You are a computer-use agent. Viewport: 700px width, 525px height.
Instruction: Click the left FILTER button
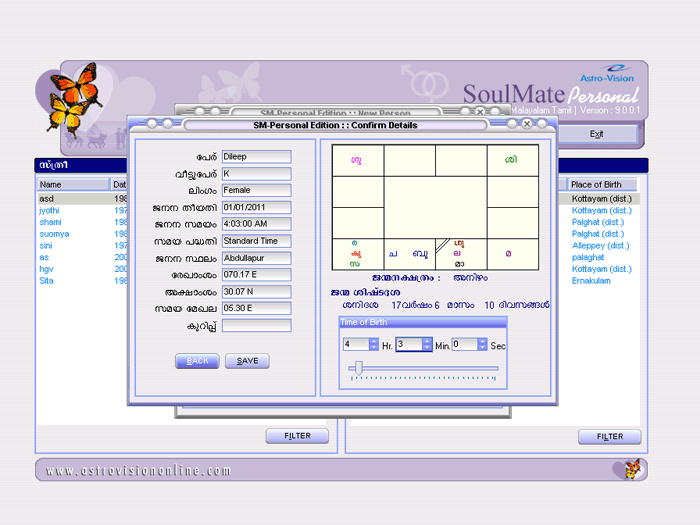(297, 436)
